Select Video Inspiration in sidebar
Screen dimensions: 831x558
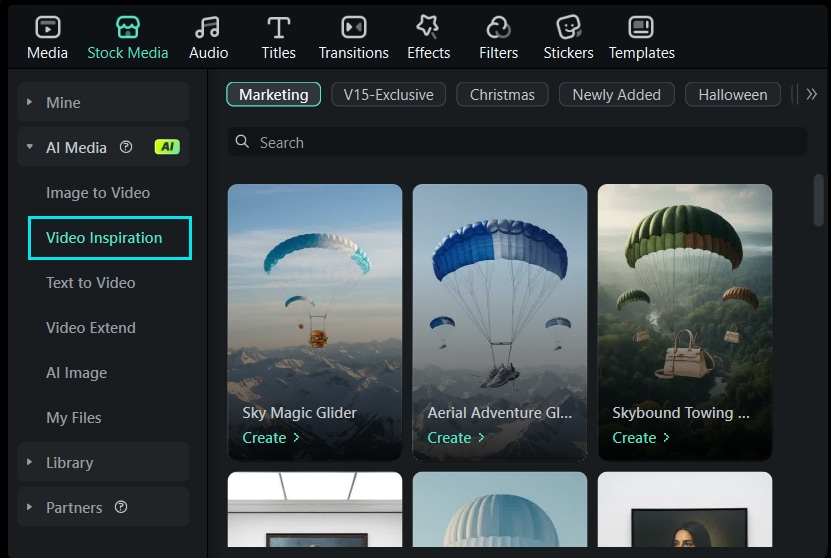[x=110, y=238]
